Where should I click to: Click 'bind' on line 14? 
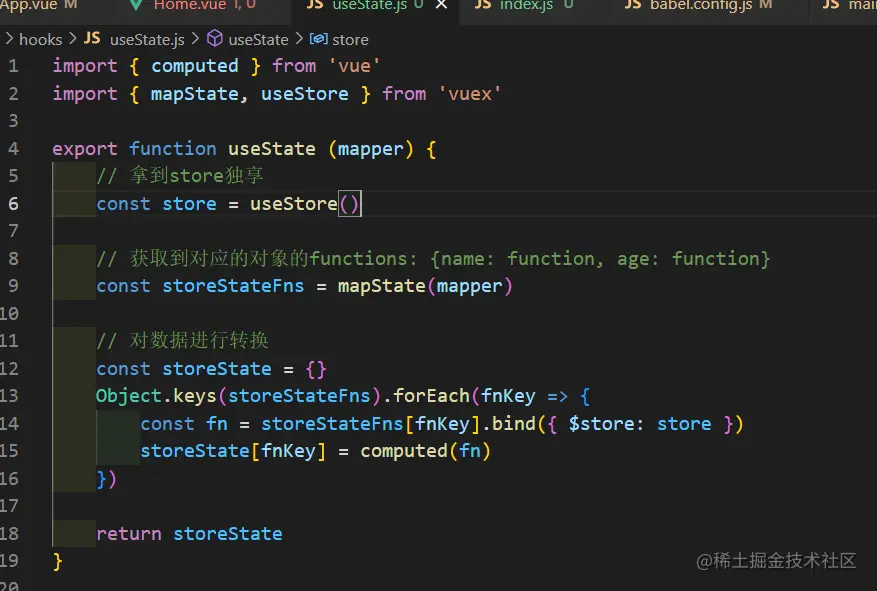pyautogui.click(x=513, y=424)
